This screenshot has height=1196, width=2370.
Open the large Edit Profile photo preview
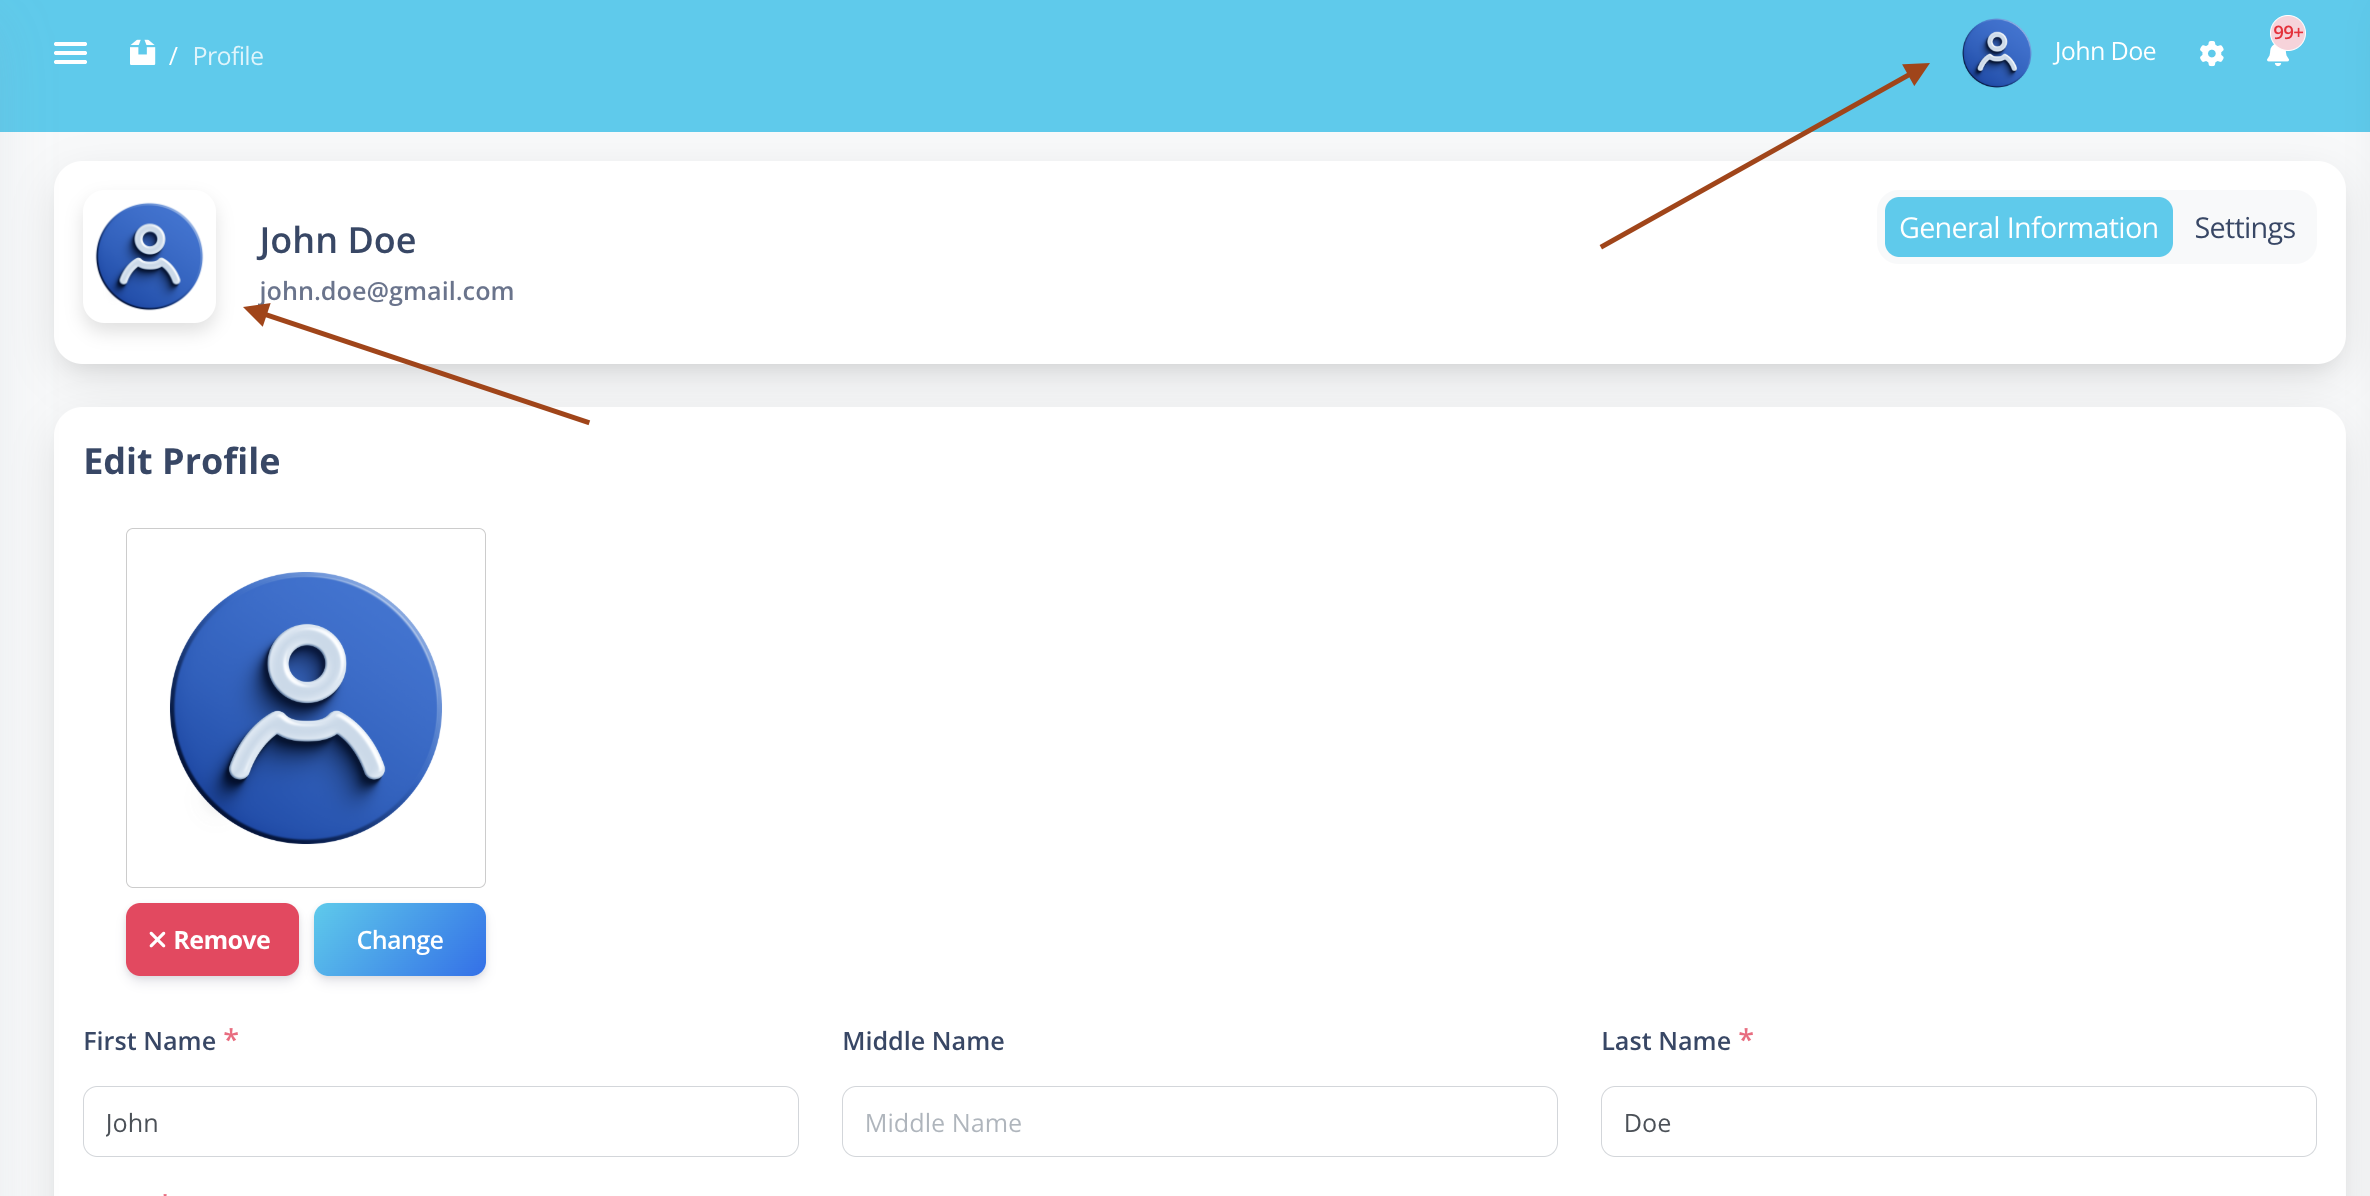point(306,708)
